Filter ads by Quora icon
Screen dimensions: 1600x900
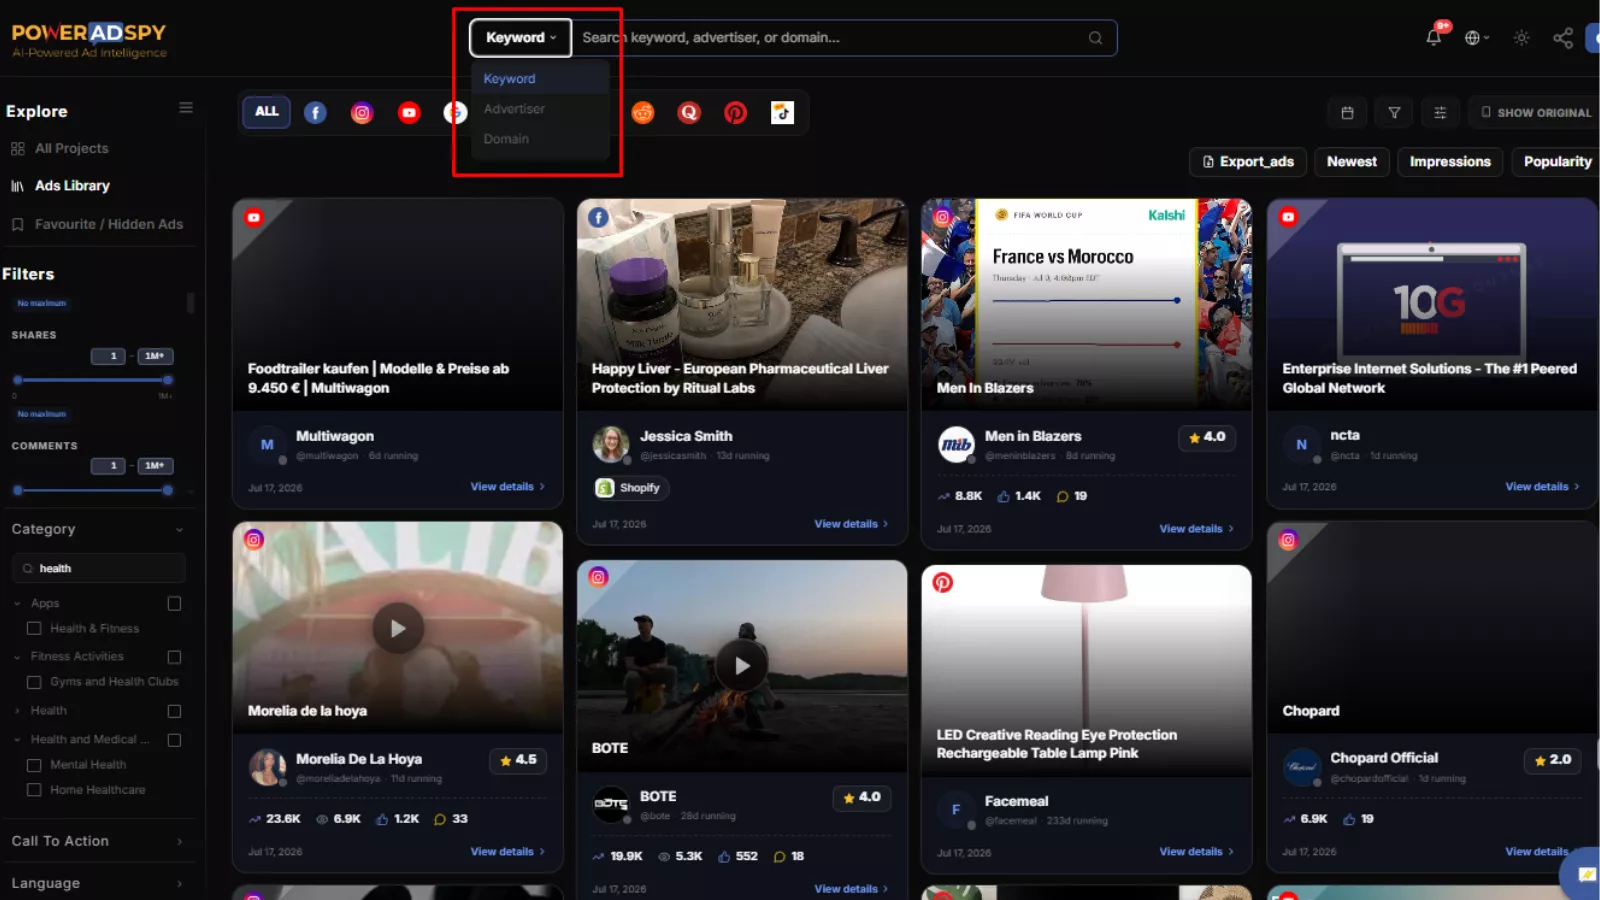point(689,113)
